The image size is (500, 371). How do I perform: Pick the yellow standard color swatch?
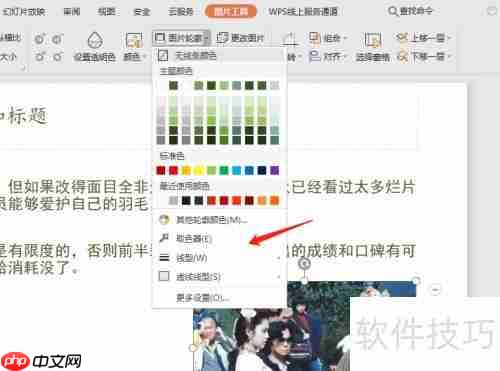(x=199, y=171)
